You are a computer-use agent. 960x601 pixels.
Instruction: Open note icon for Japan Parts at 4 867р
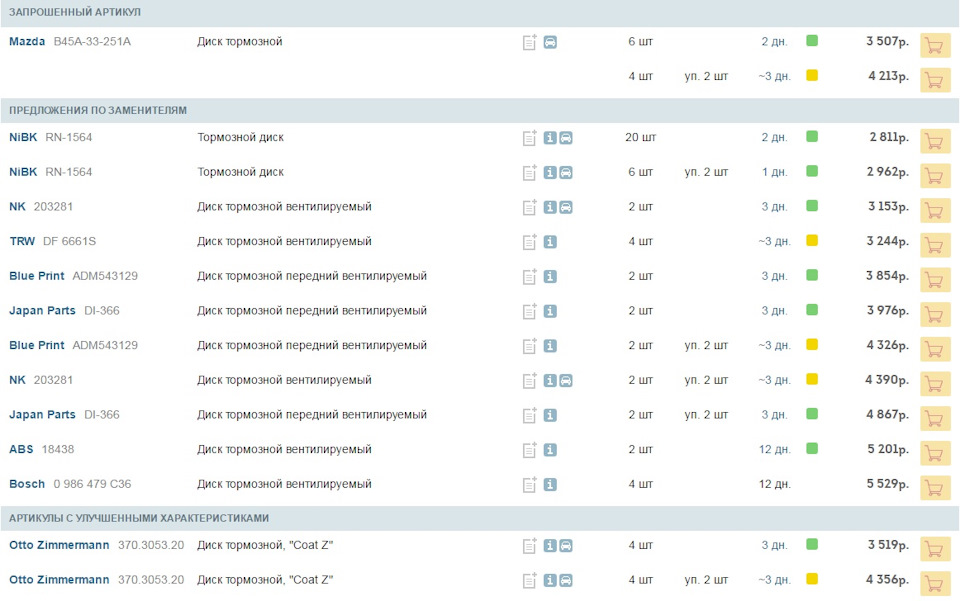(530, 415)
